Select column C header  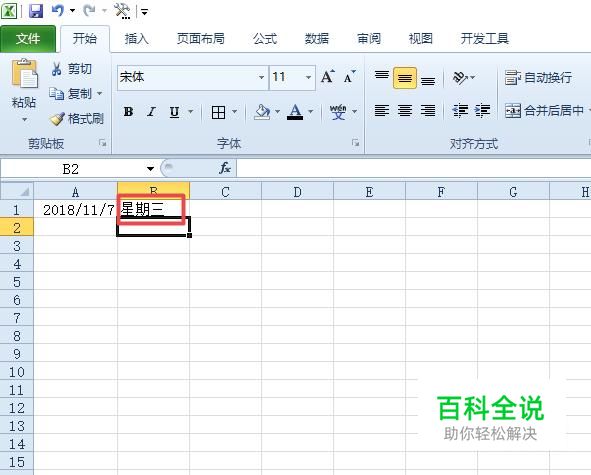tap(225, 192)
